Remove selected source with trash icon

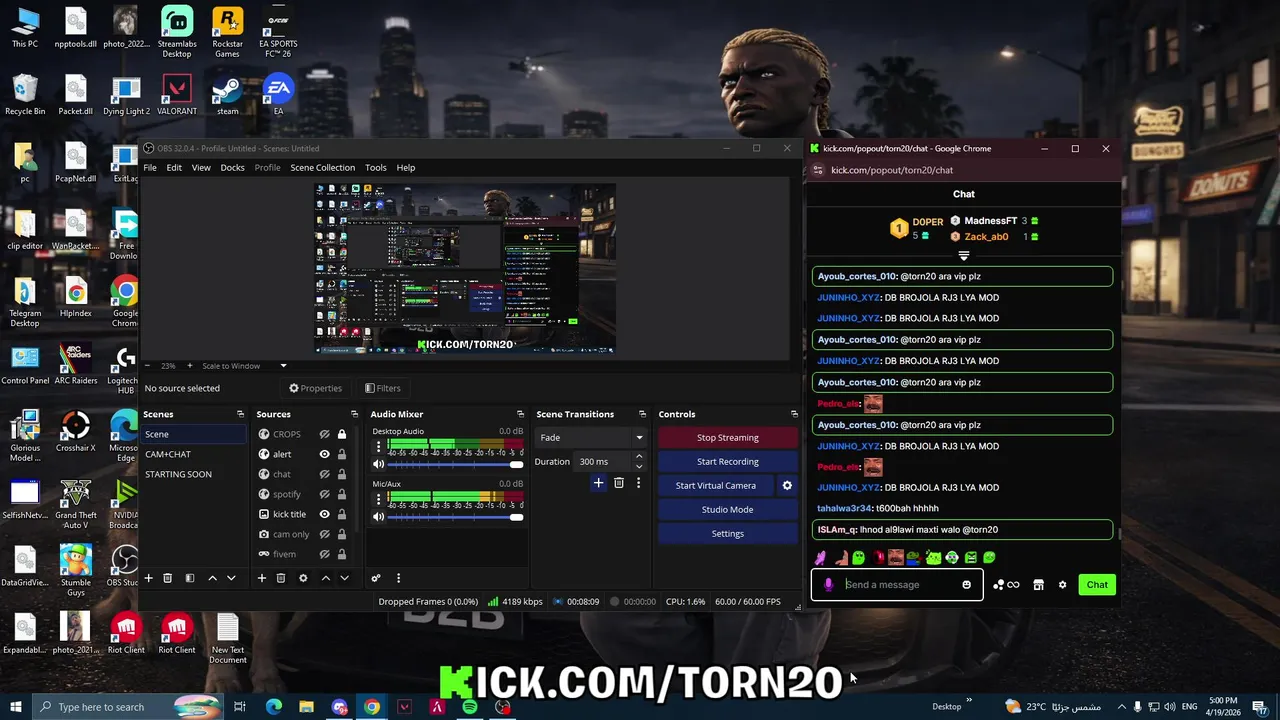click(281, 578)
